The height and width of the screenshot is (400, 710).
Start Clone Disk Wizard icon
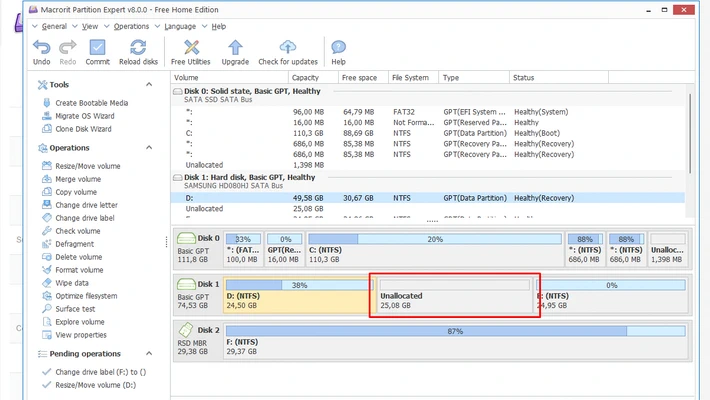tap(46, 129)
